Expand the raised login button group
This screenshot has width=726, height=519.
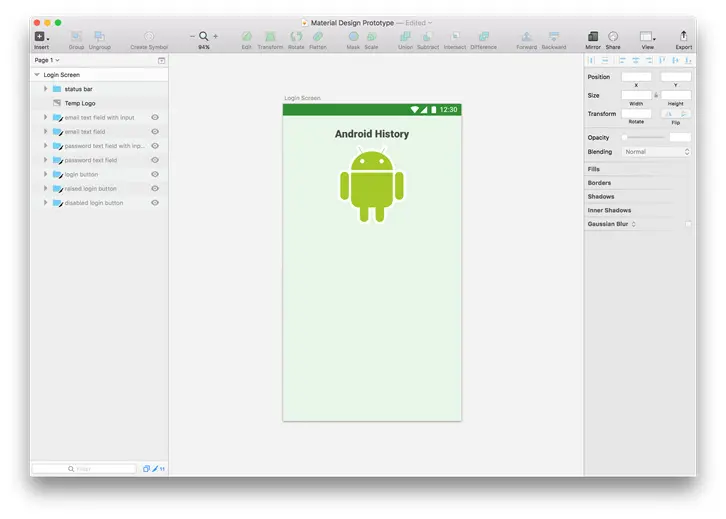pos(45,188)
